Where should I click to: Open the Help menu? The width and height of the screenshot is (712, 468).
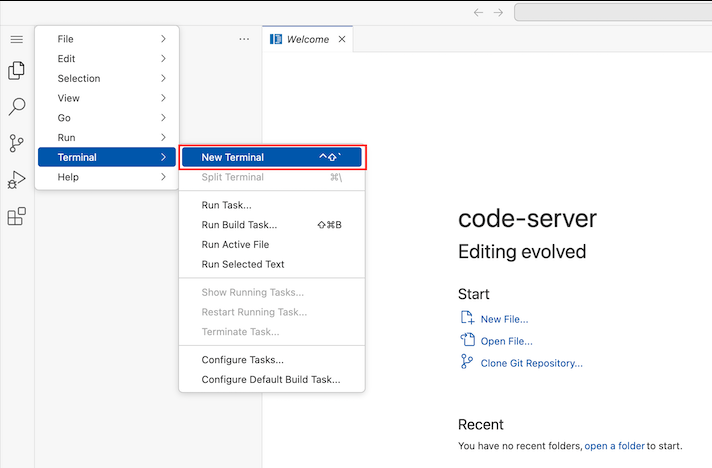[107, 177]
